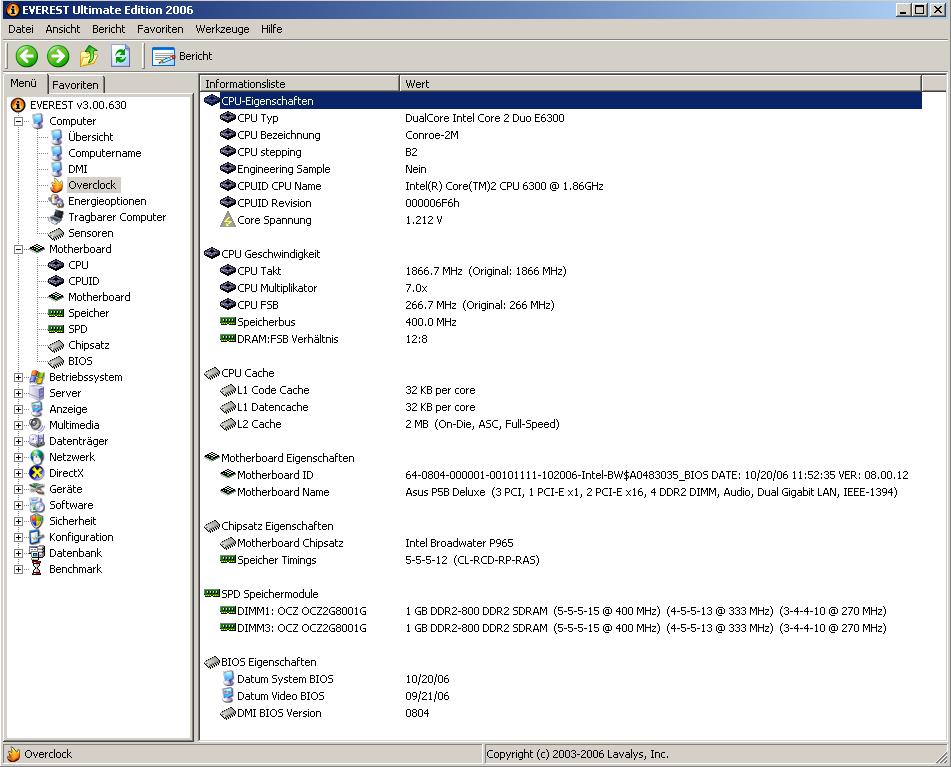Click the Intel Broadwater P965 value
The height and width of the screenshot is (767, 951).
(x=459, y=543)
